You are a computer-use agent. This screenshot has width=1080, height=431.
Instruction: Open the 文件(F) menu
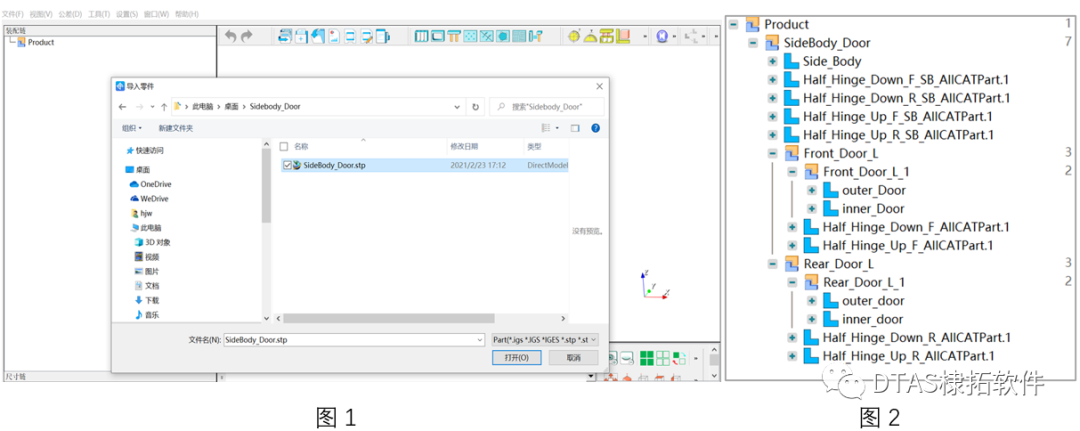pos(12,14)
